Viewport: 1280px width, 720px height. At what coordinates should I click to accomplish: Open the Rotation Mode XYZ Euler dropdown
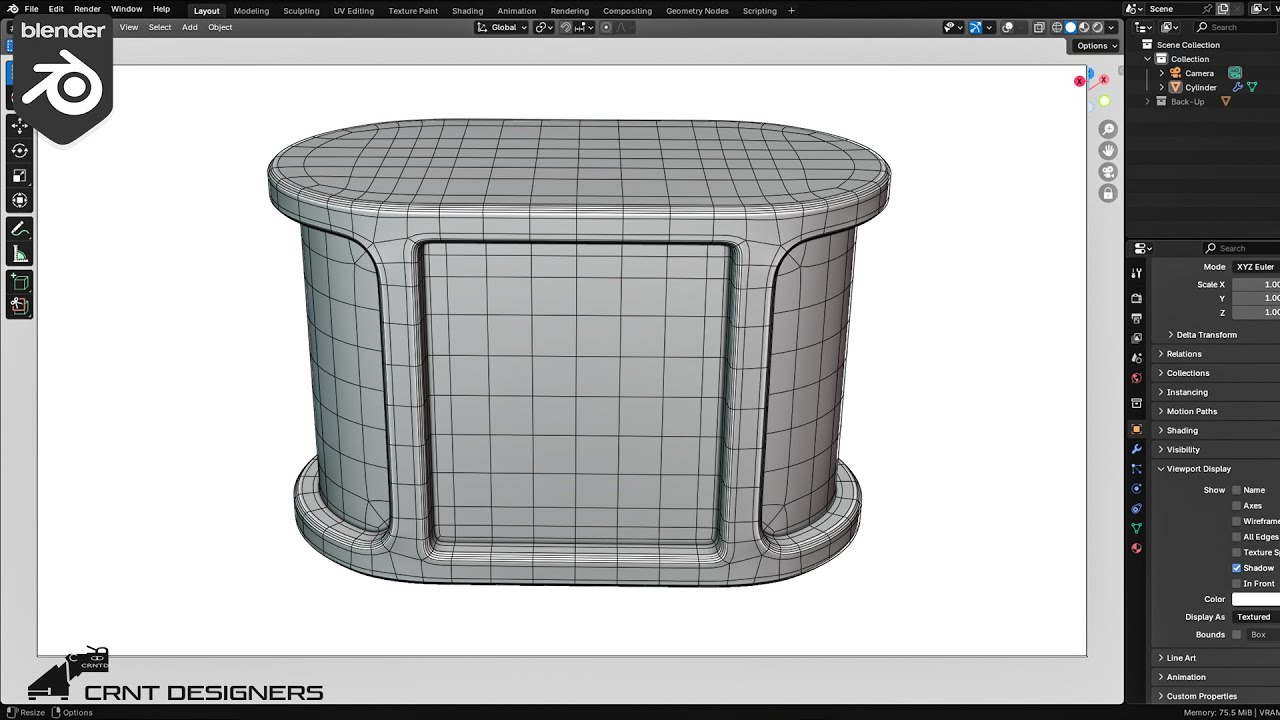[1256, 267]
